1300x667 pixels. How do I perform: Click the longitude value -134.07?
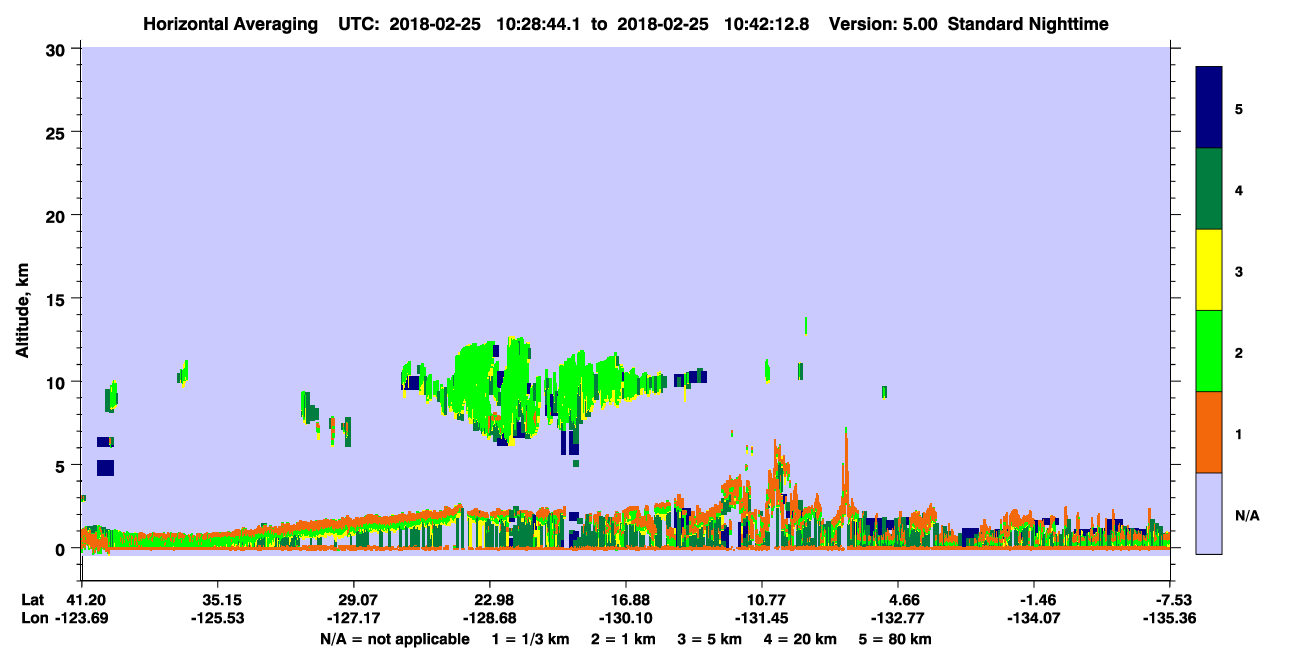pyautogui.click(x=1034, y=618)
